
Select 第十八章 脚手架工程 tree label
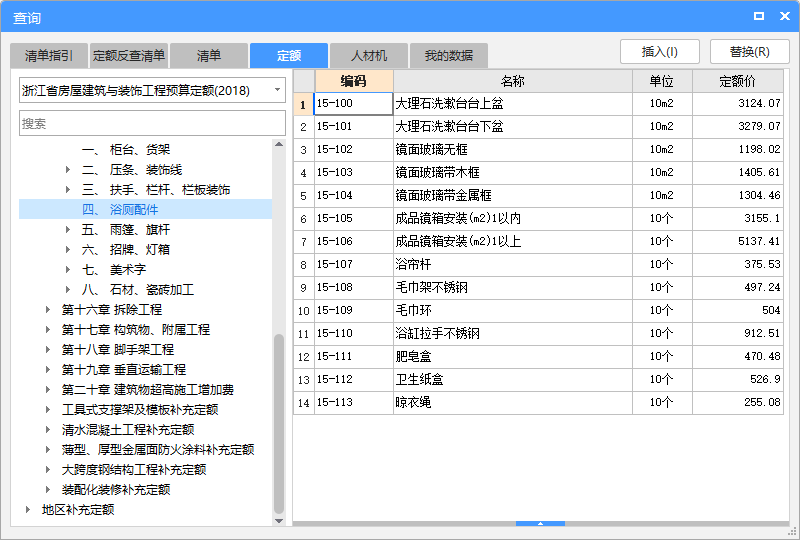pyautogui.click(x=118, y=350)
